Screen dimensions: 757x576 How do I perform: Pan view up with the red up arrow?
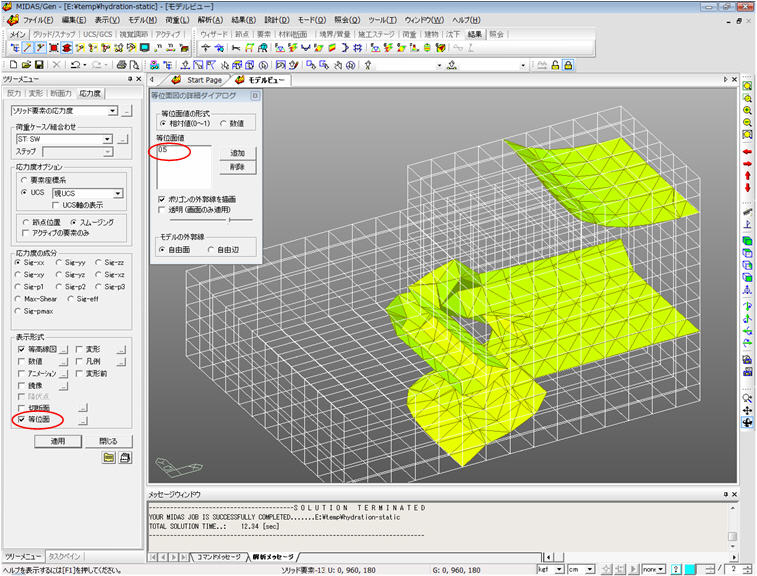(x=747, y=176)
